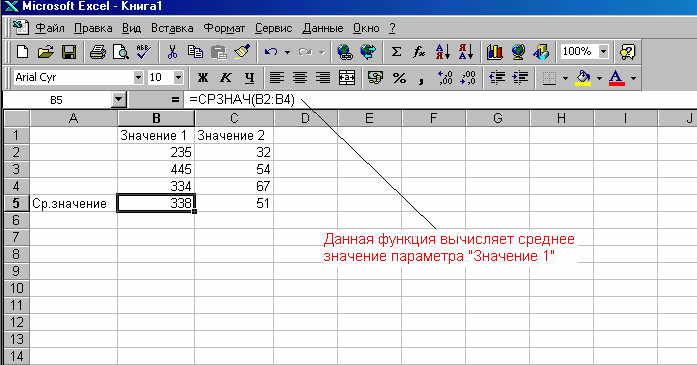This screenshot has height=365, width=697.
Task: Decrease indent icon
Action: [497, 78]
